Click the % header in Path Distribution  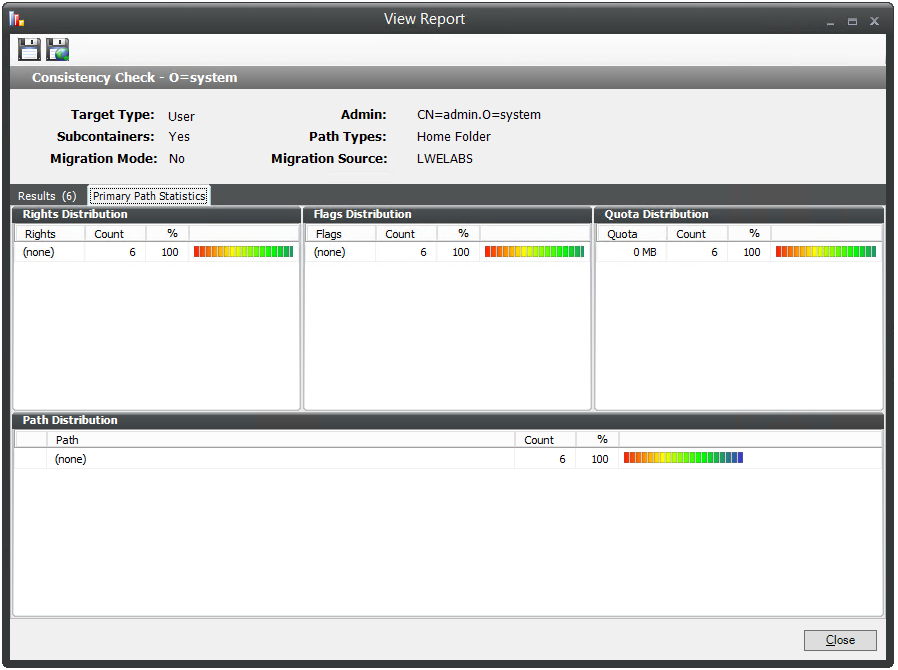click(597, 440)
